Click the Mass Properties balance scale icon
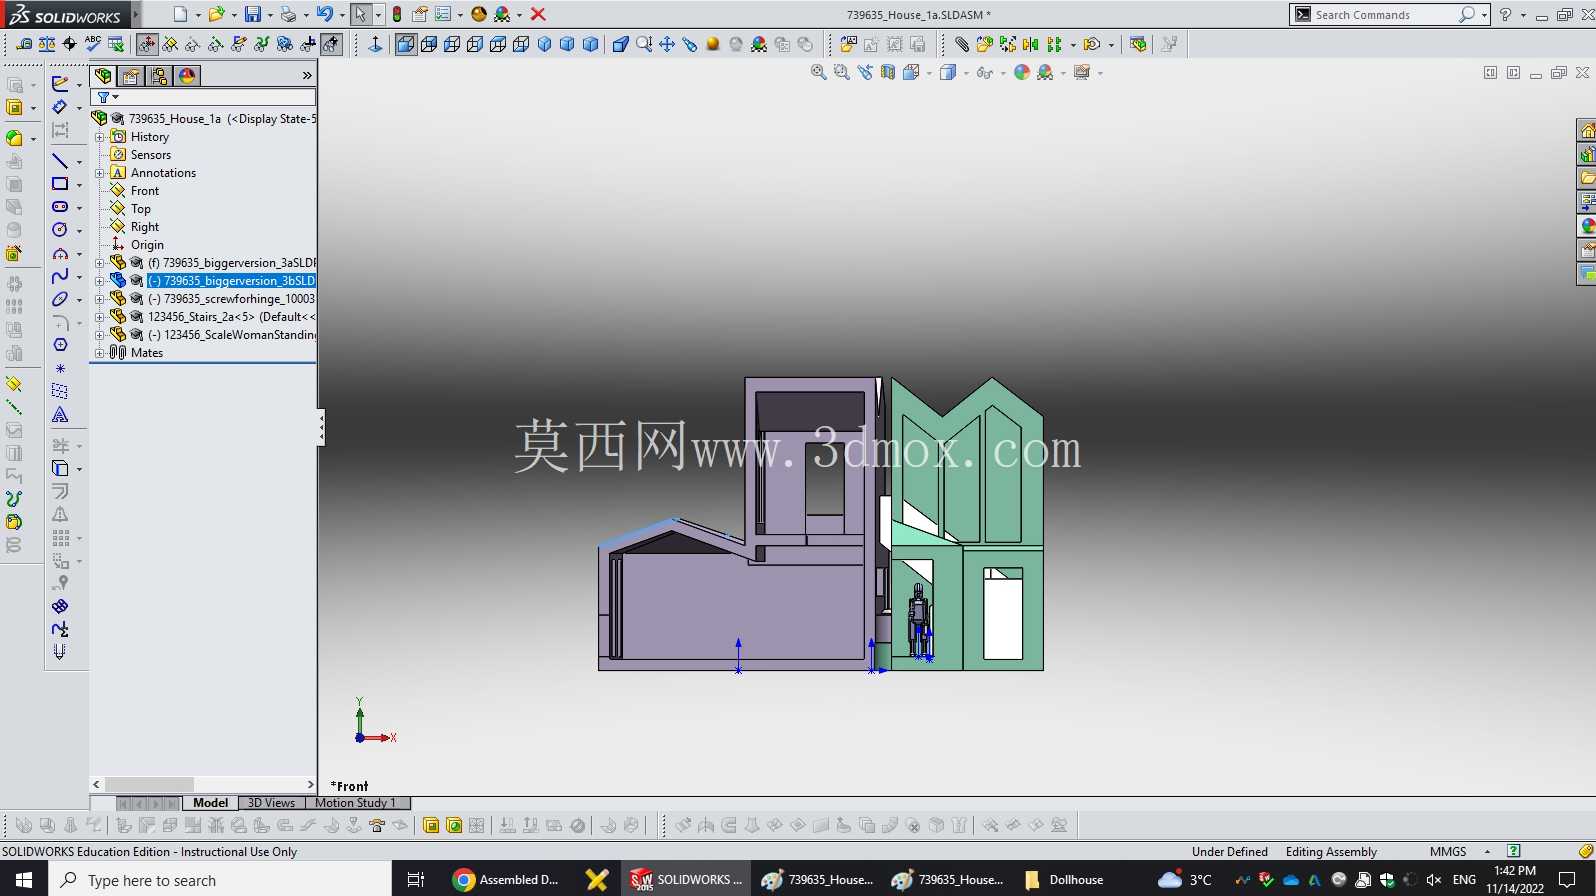The width and height of the screenshot is (1596, 896). (47, 43)
